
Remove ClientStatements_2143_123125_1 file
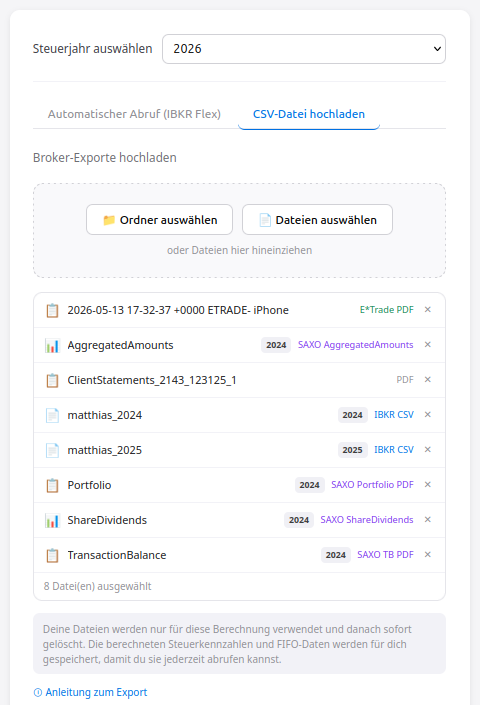coord(428,380)
